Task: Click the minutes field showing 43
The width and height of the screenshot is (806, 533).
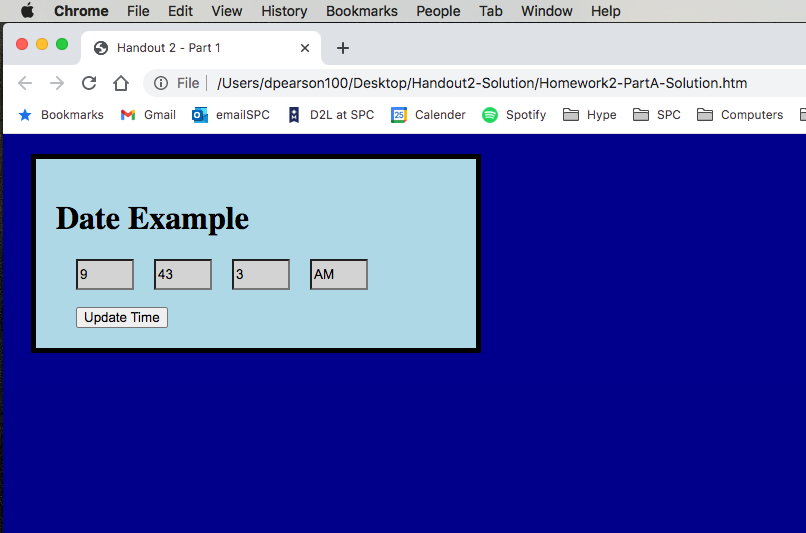Action: click(x=183, y=274)
